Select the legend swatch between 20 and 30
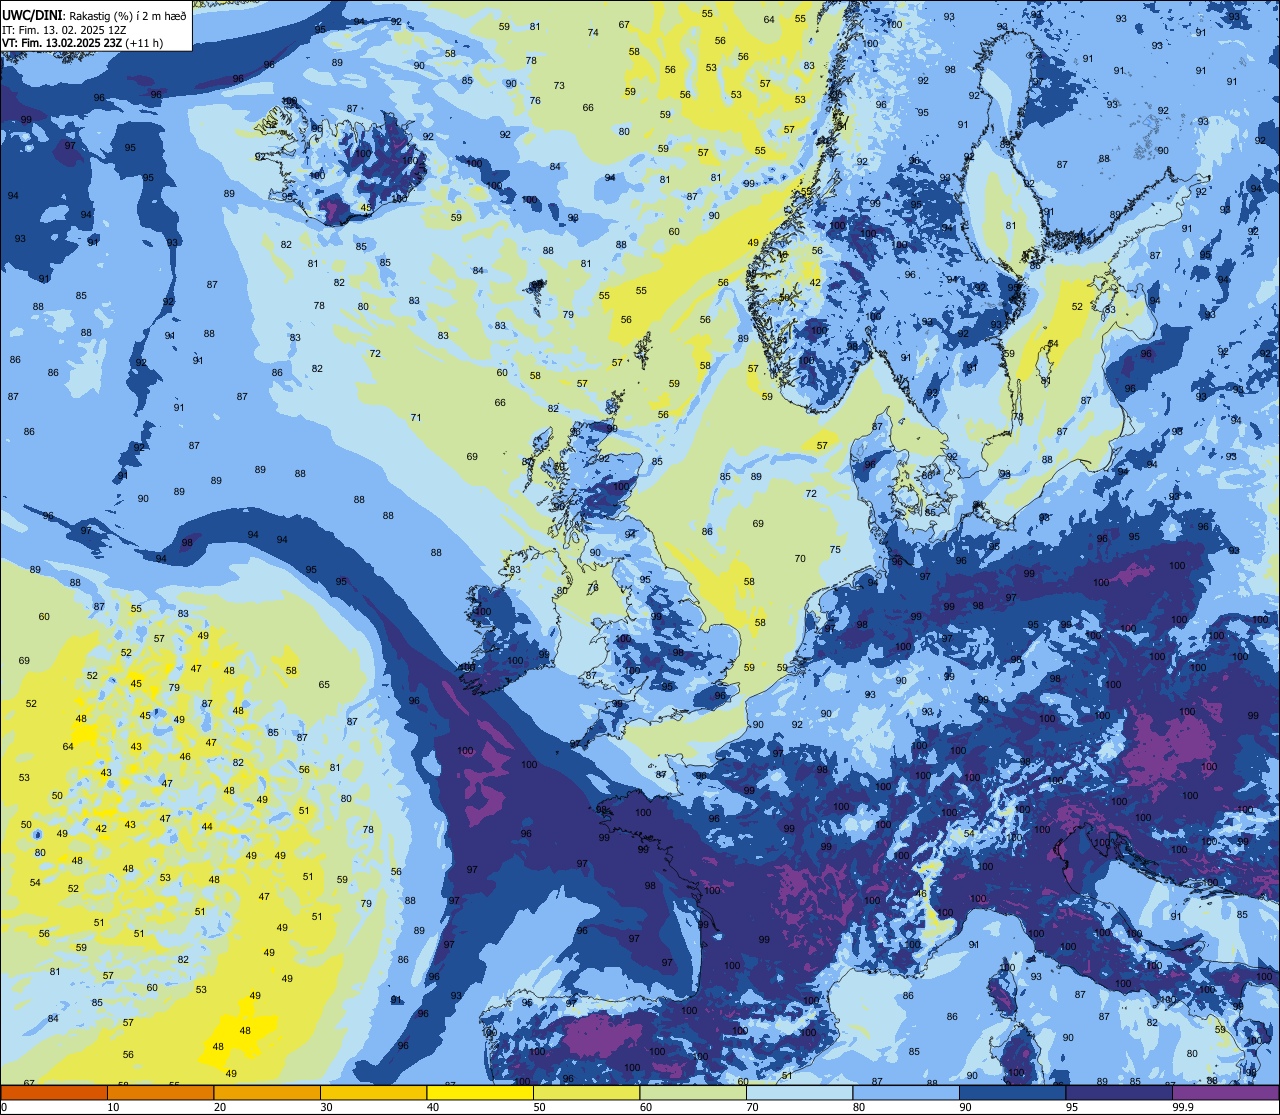 [x=267, y=1093]
